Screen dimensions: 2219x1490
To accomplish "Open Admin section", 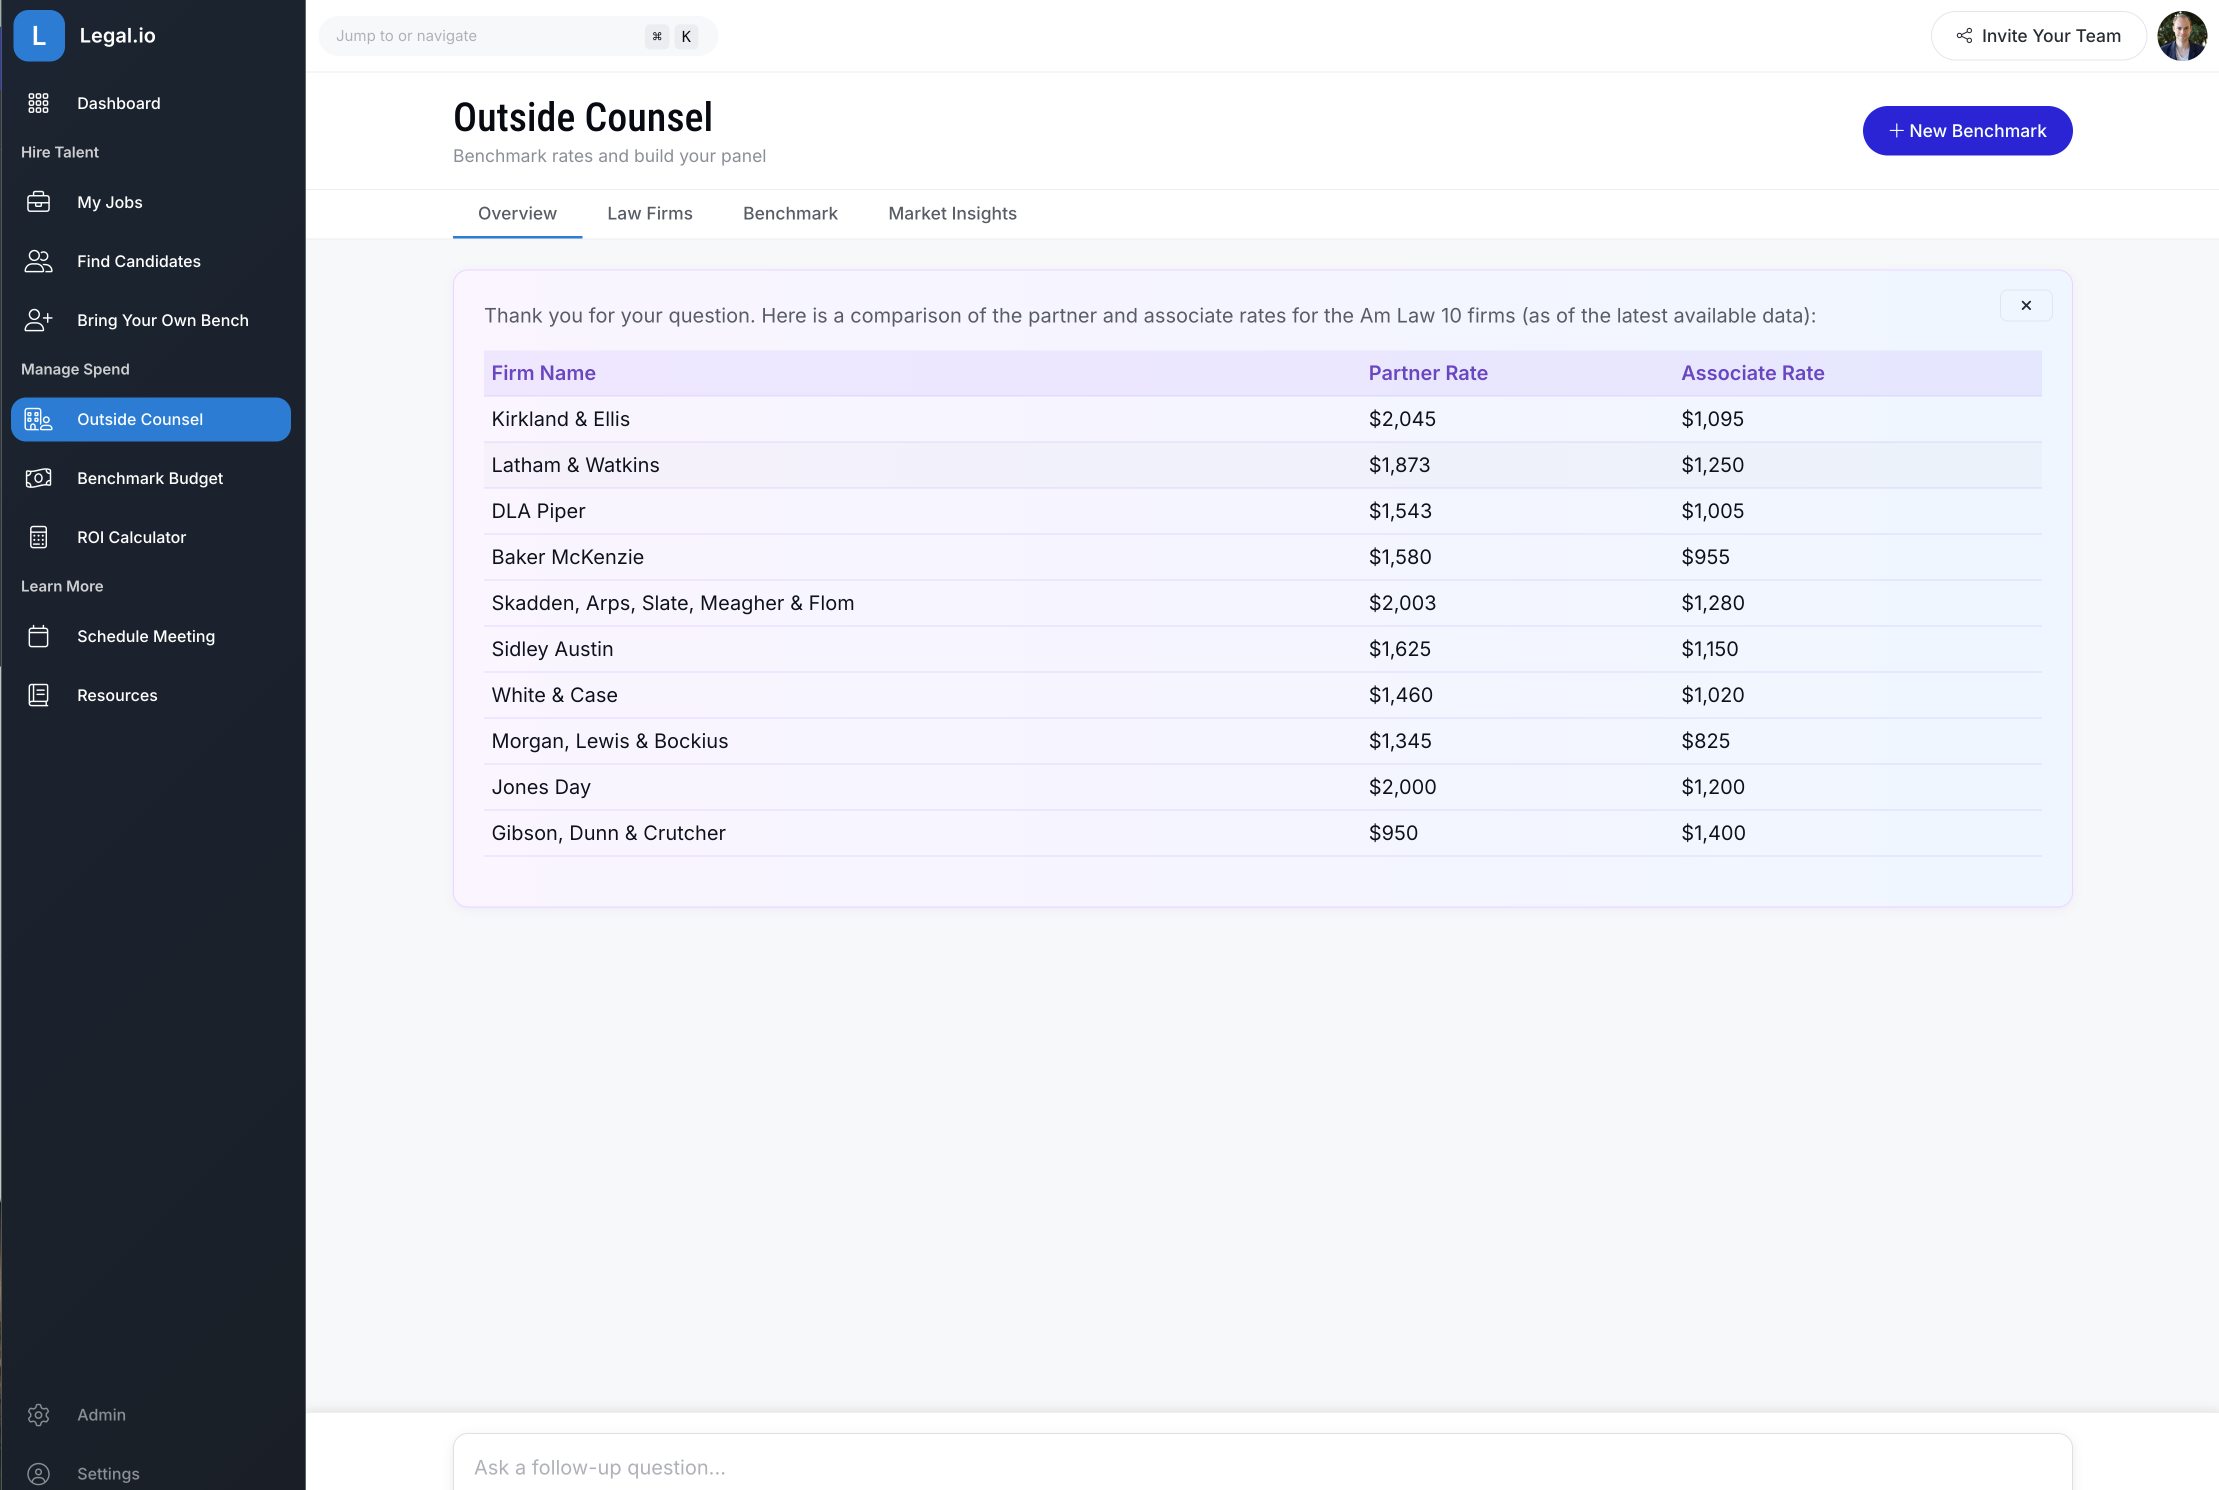I will [151, 1415].
